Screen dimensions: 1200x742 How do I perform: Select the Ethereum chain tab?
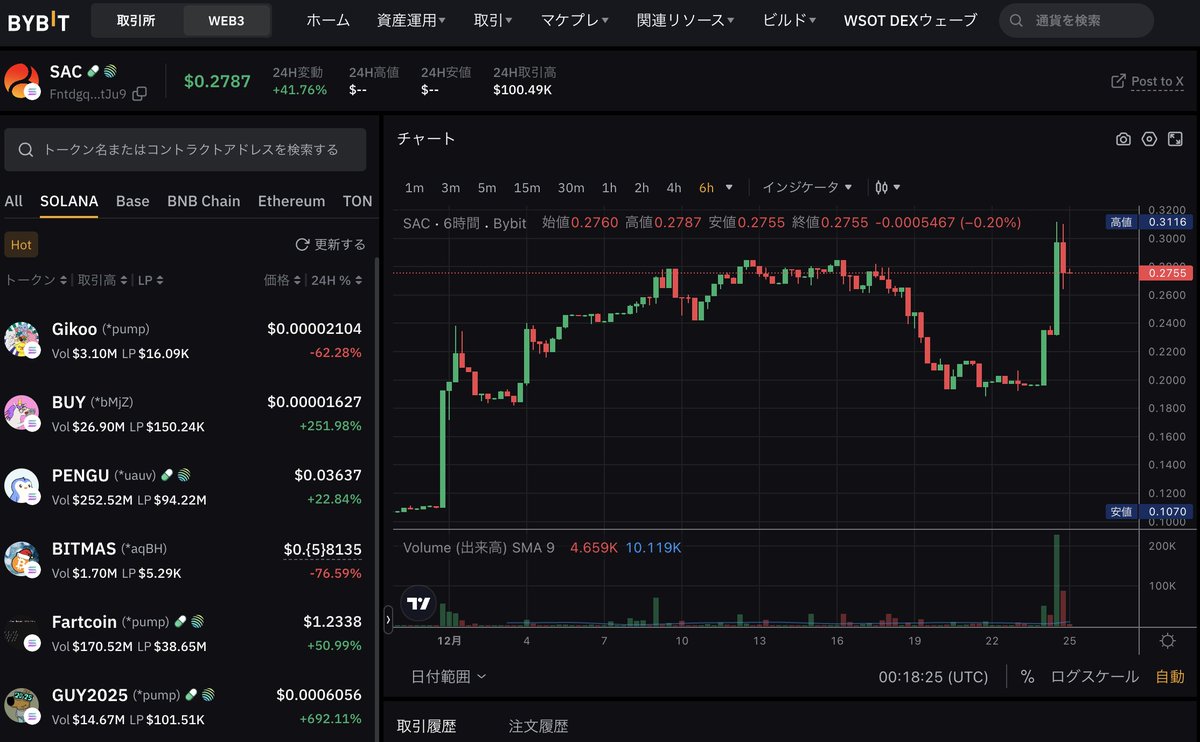[x=291, y=201]
